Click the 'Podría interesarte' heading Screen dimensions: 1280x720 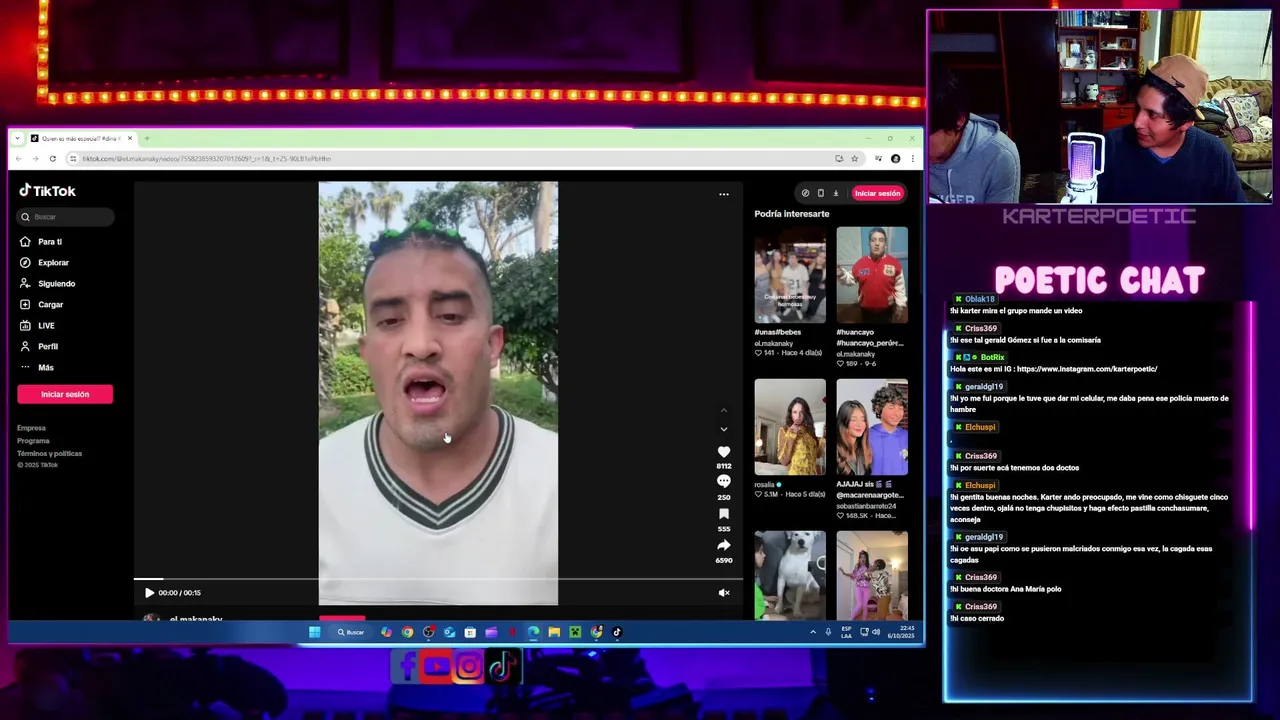point(792,214)
